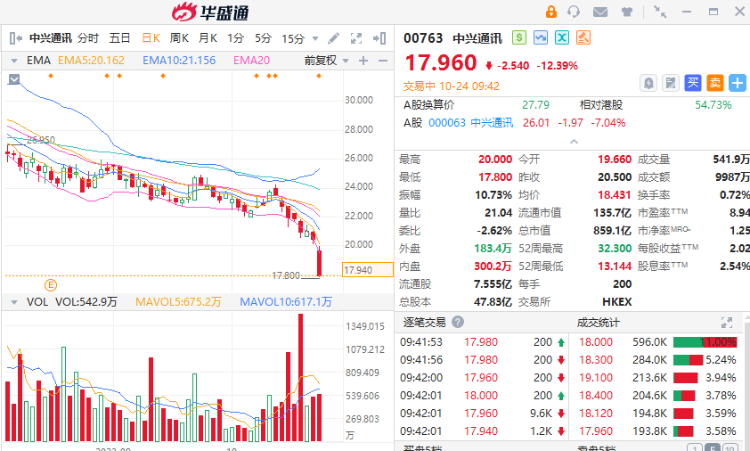Click the 最低 value 17.800
Viewport: 750px width, 451px height.
pos(495,177)
